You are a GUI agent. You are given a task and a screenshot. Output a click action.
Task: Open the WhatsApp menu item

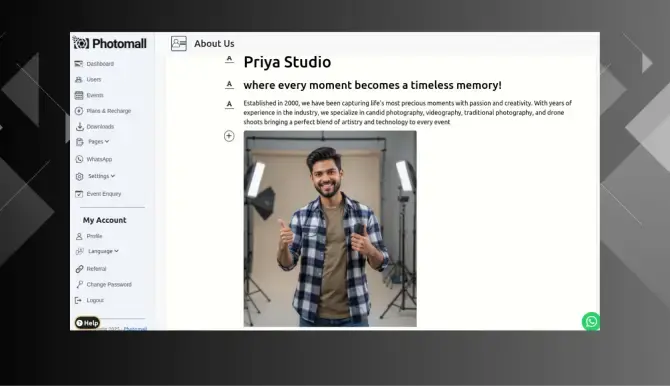coord(99,159)
